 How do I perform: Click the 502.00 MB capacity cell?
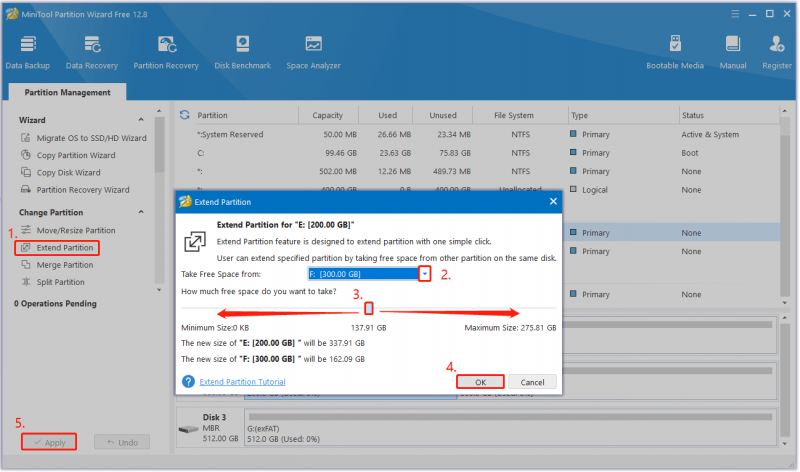(338, 171)
